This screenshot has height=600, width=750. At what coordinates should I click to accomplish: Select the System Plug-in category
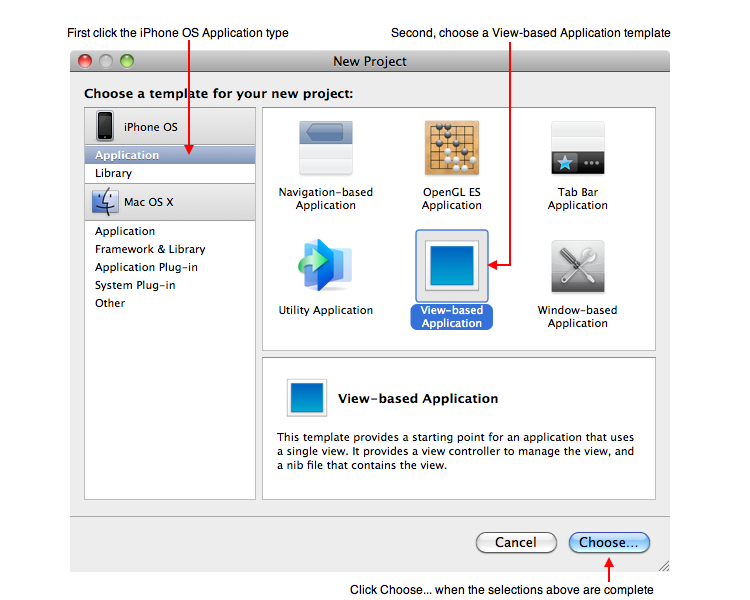point(135,285)
